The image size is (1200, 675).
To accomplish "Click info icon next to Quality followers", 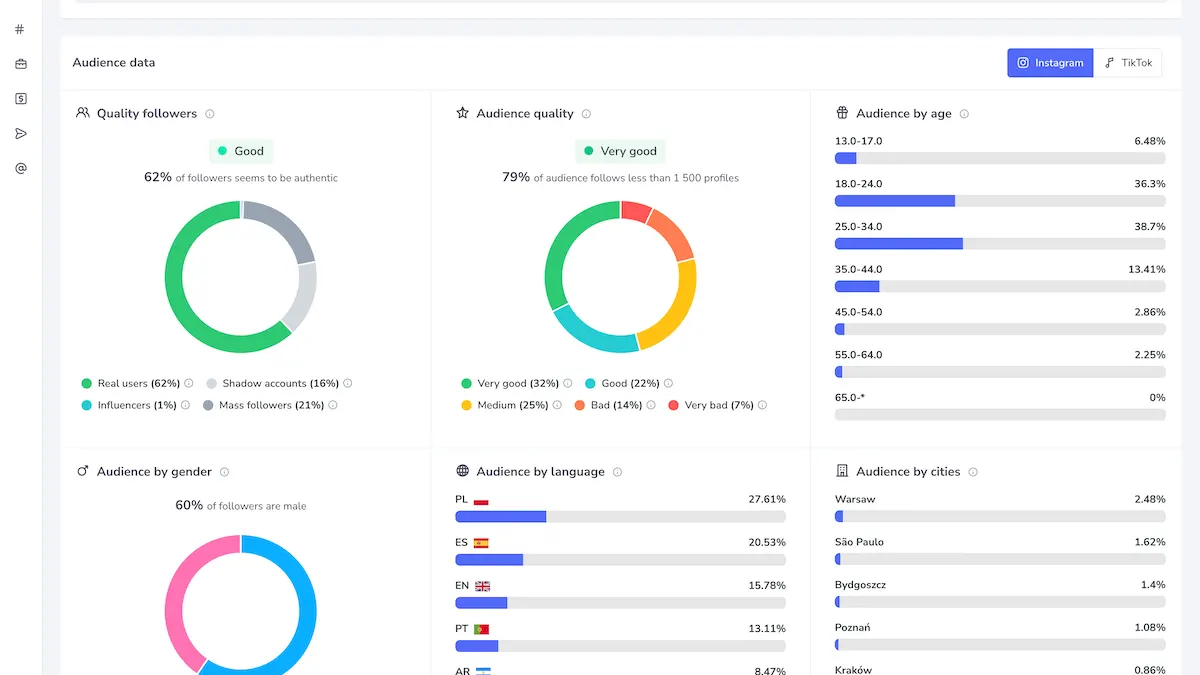I will pyautogui.click(x=210, y=114).
